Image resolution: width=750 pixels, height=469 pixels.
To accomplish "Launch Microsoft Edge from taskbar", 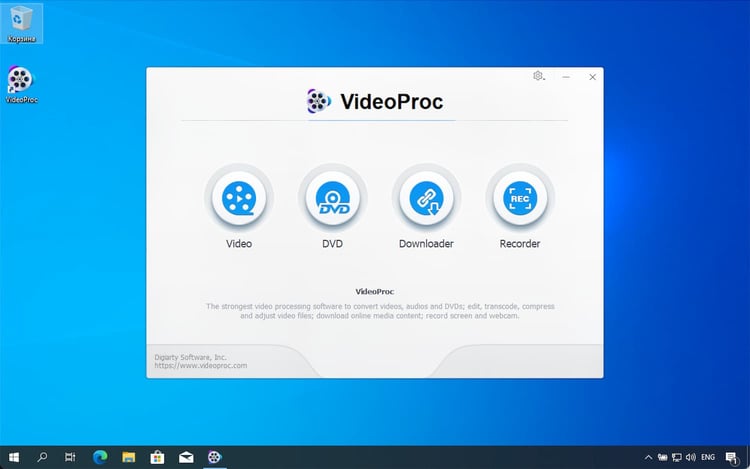I will (x=100, y=457).
